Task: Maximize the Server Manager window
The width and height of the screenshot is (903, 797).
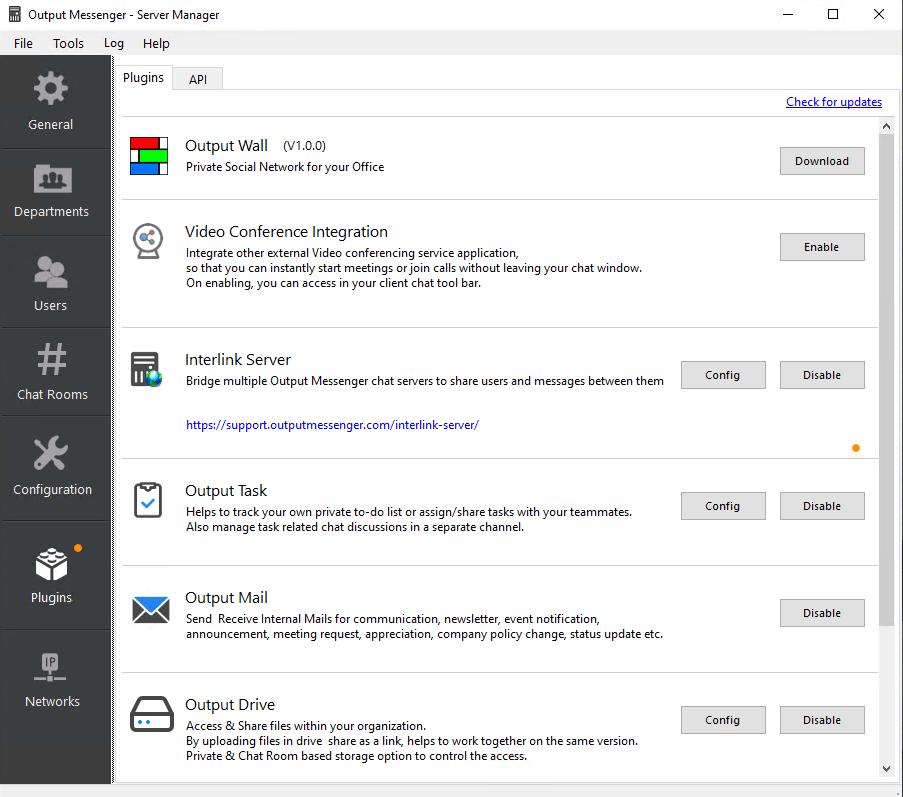Action: pyautogui.click(x=833, y=14)
